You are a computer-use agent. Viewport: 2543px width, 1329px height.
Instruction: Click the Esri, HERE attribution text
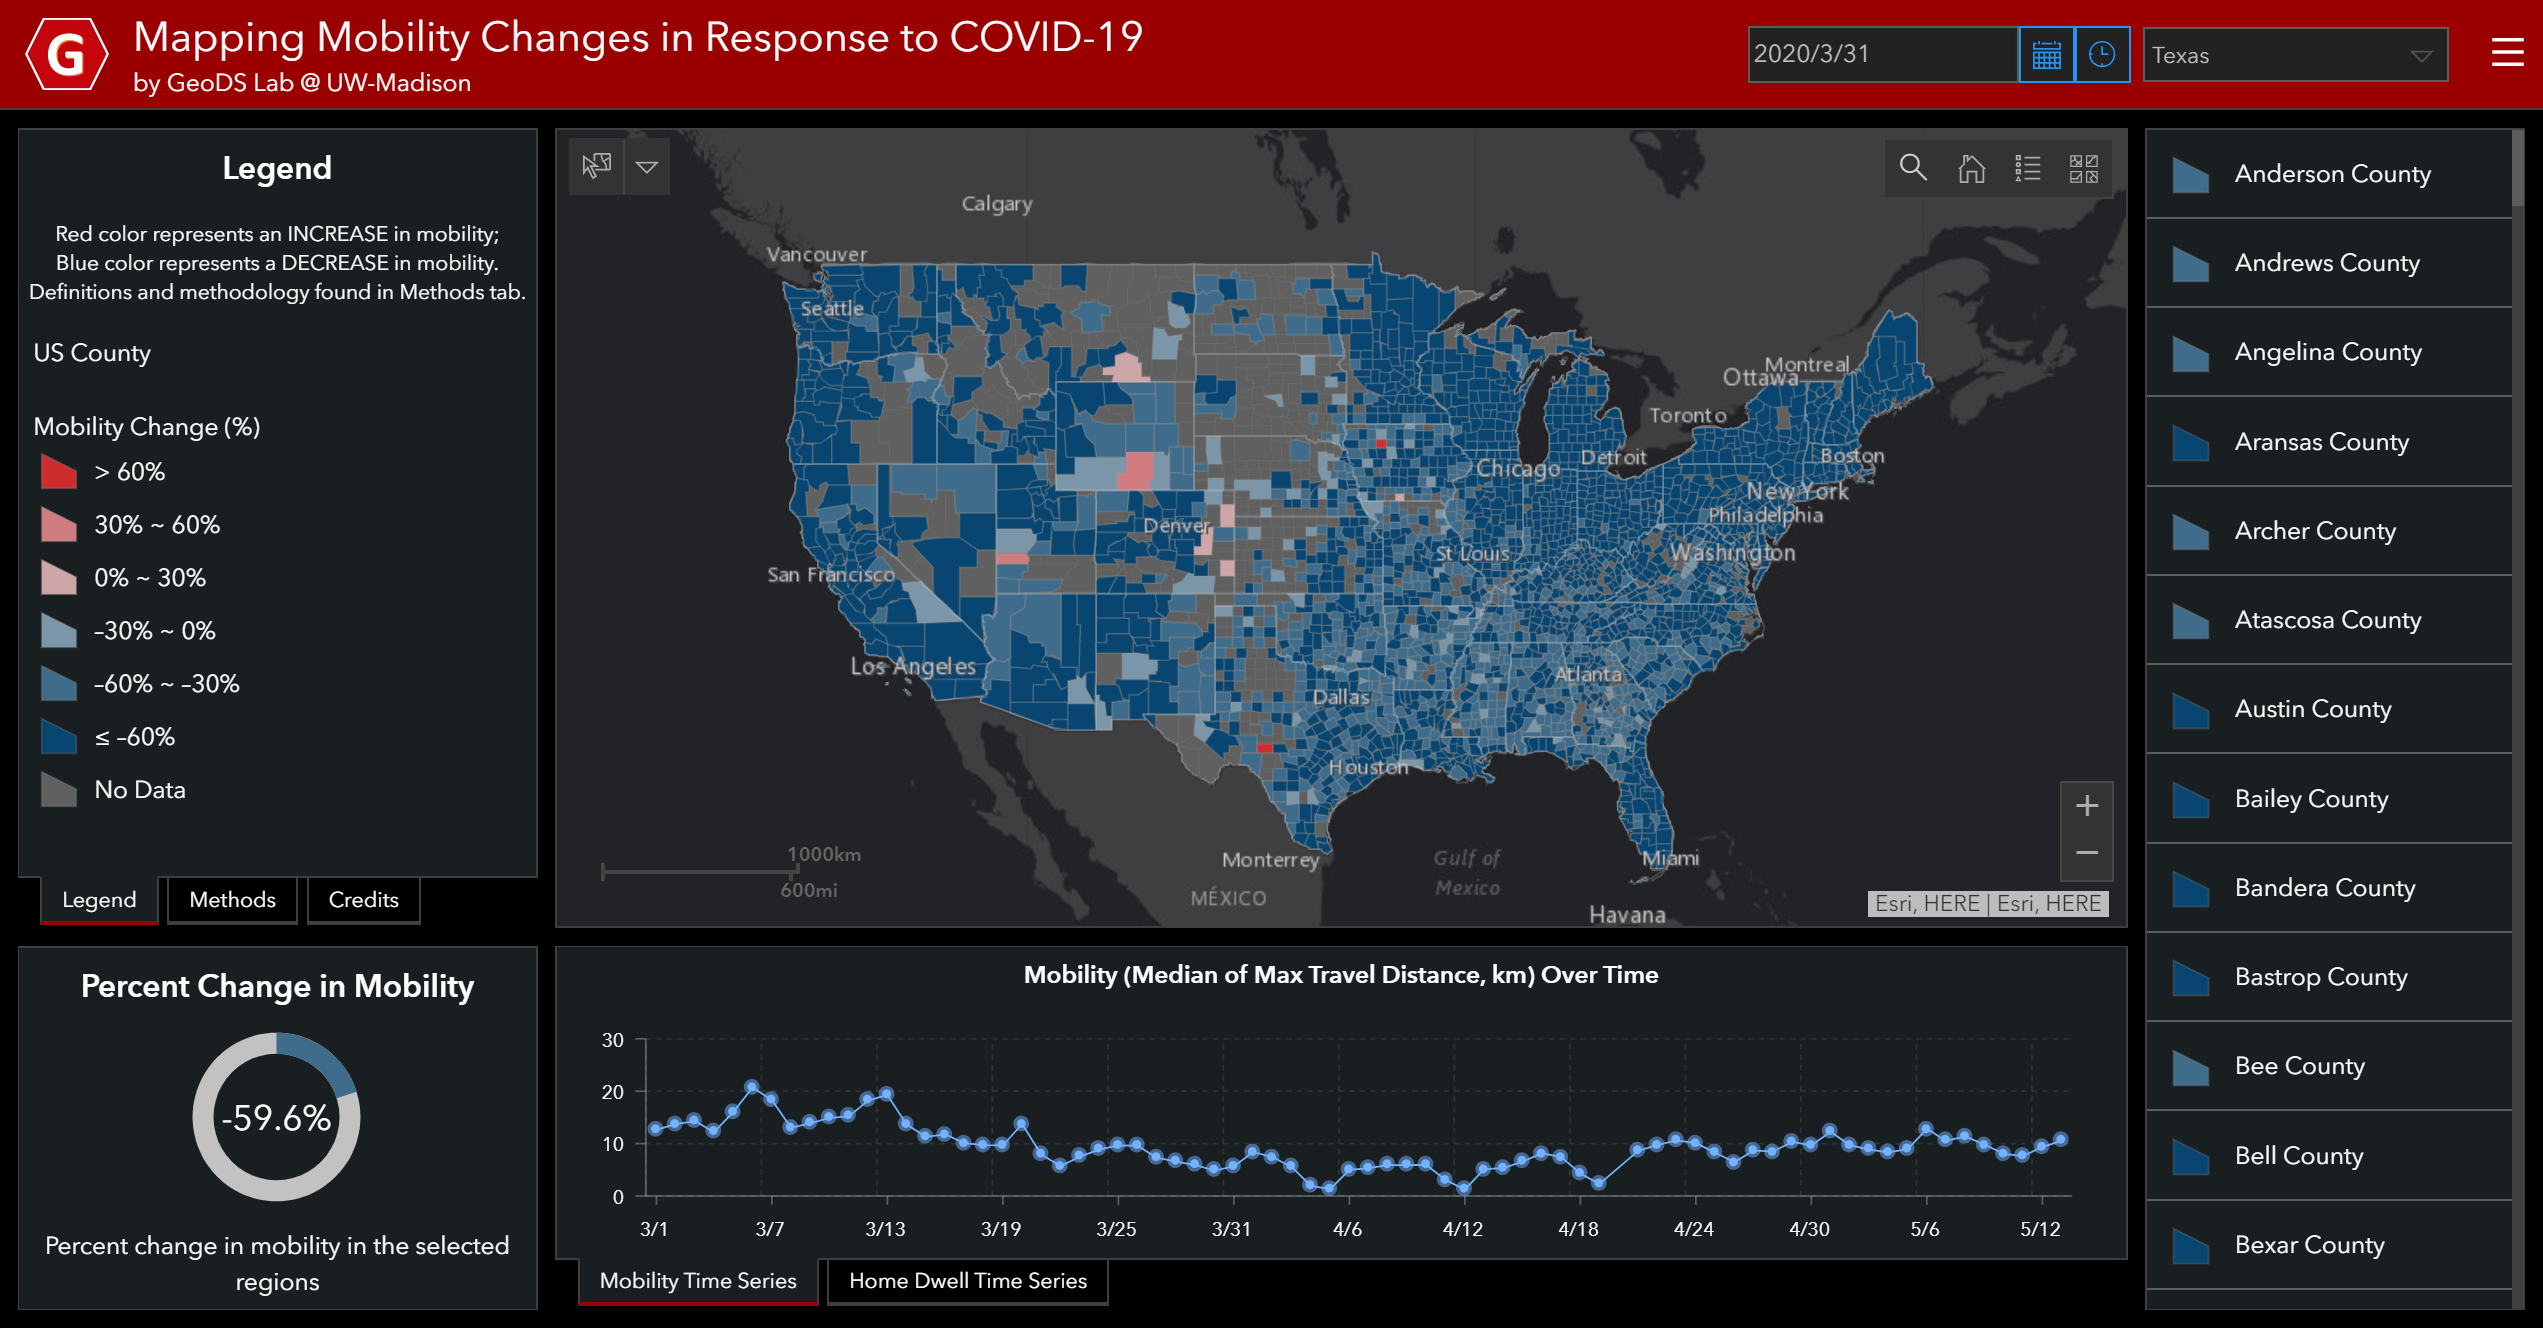(1988, 904)
